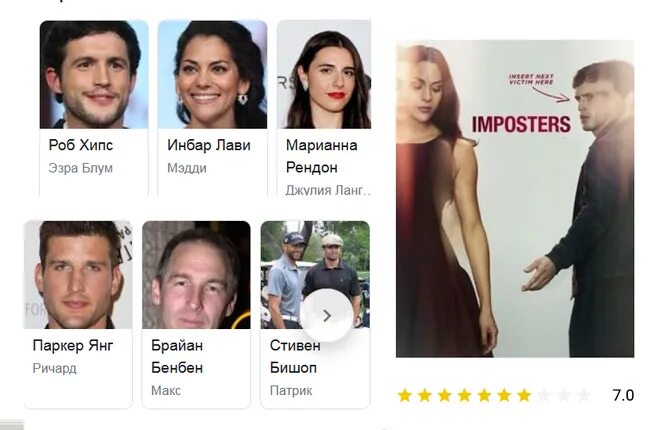659x430 pixels.
Task: Open Брайан Бенбен actor photo
Action: click(x=196, y=275)
